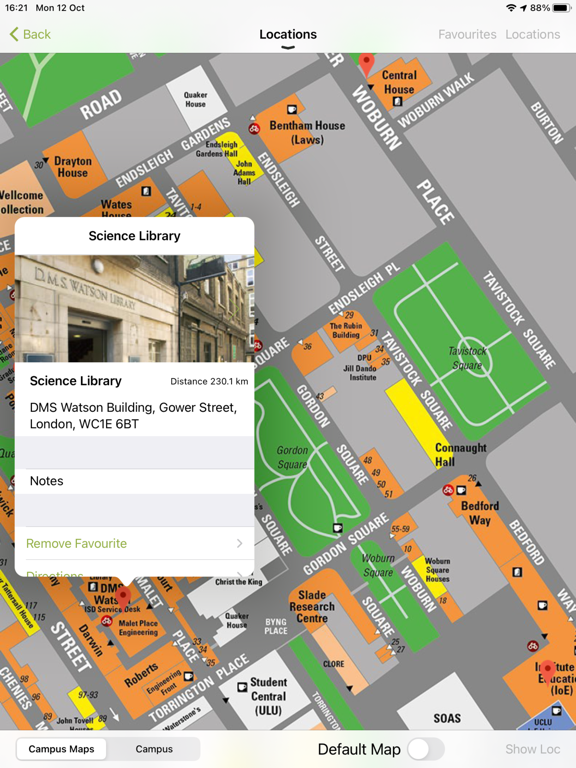Tap the Drayton House building label

click(72, 167)
